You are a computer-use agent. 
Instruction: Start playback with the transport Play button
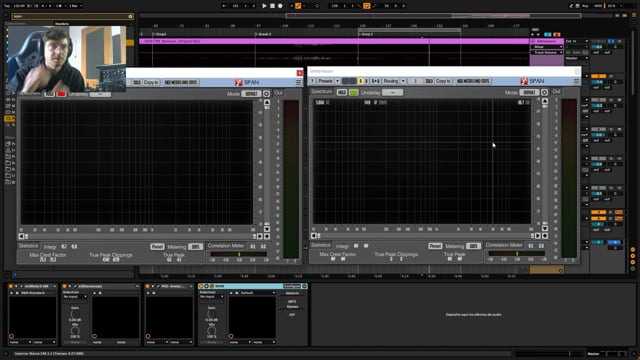[264, 6]
